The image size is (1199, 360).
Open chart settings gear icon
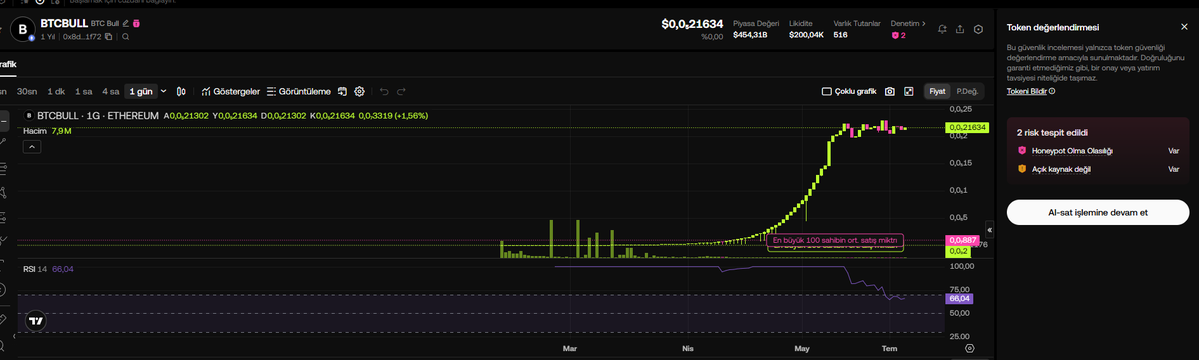click(x=359, y=92)
